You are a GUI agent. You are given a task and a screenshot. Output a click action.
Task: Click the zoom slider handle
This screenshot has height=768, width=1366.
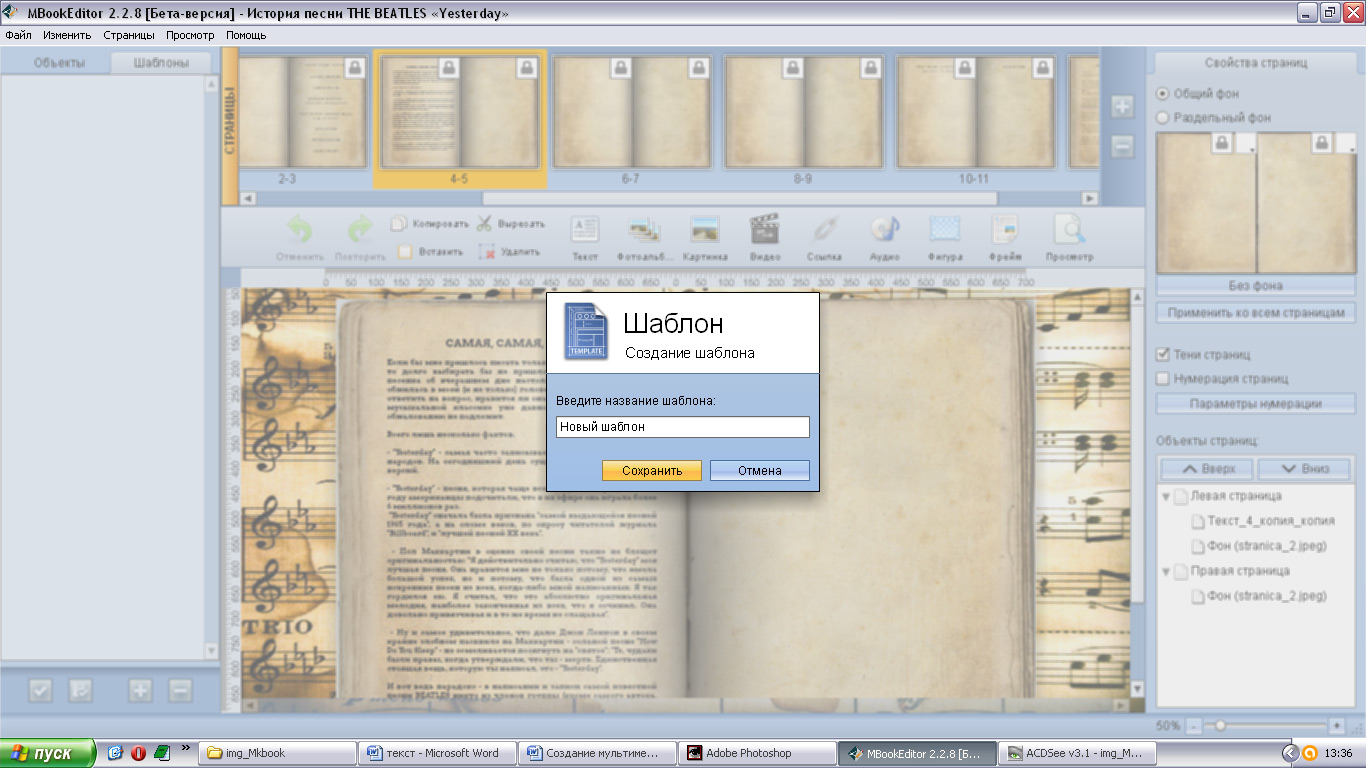pyautogui.click(x=1220, y=725)
